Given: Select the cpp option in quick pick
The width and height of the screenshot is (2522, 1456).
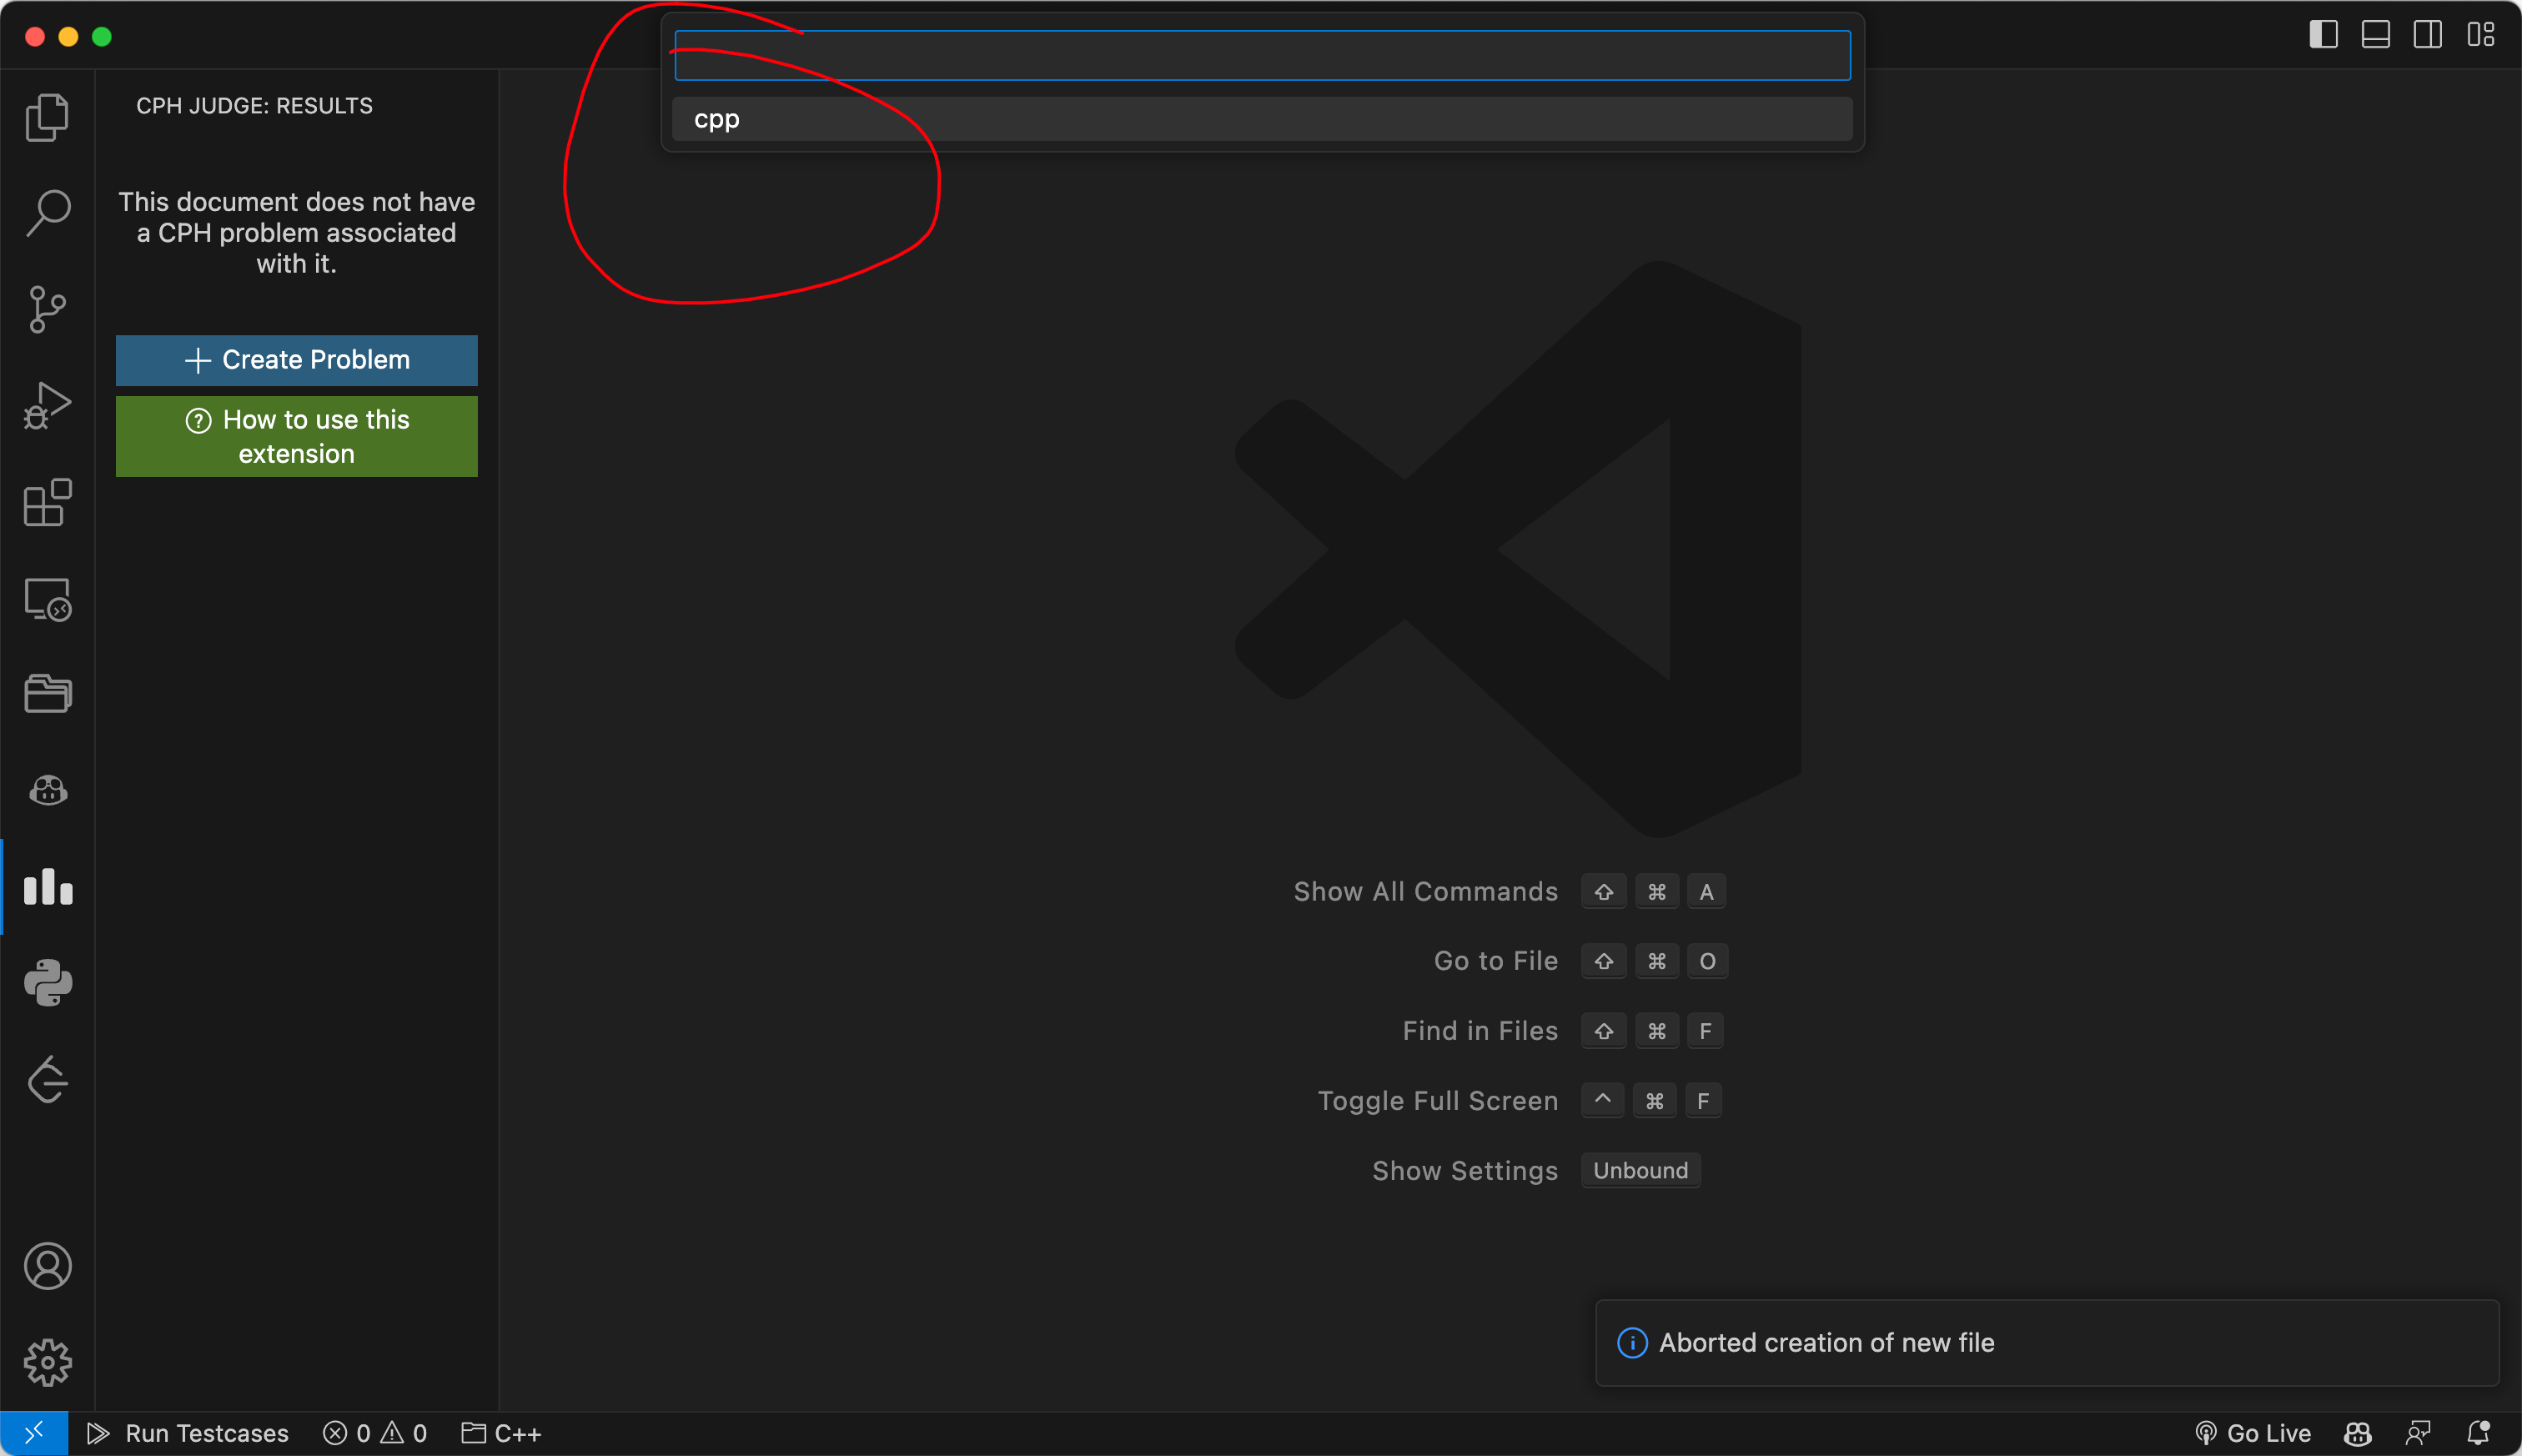Looking at the screenshot, I should click(x=1262, y=119).
